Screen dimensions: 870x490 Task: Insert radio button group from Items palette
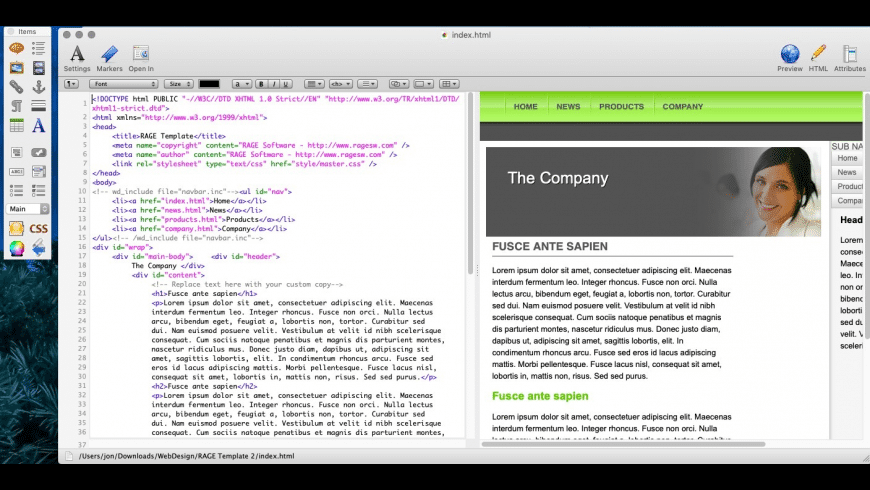click(x=17, y=190)
